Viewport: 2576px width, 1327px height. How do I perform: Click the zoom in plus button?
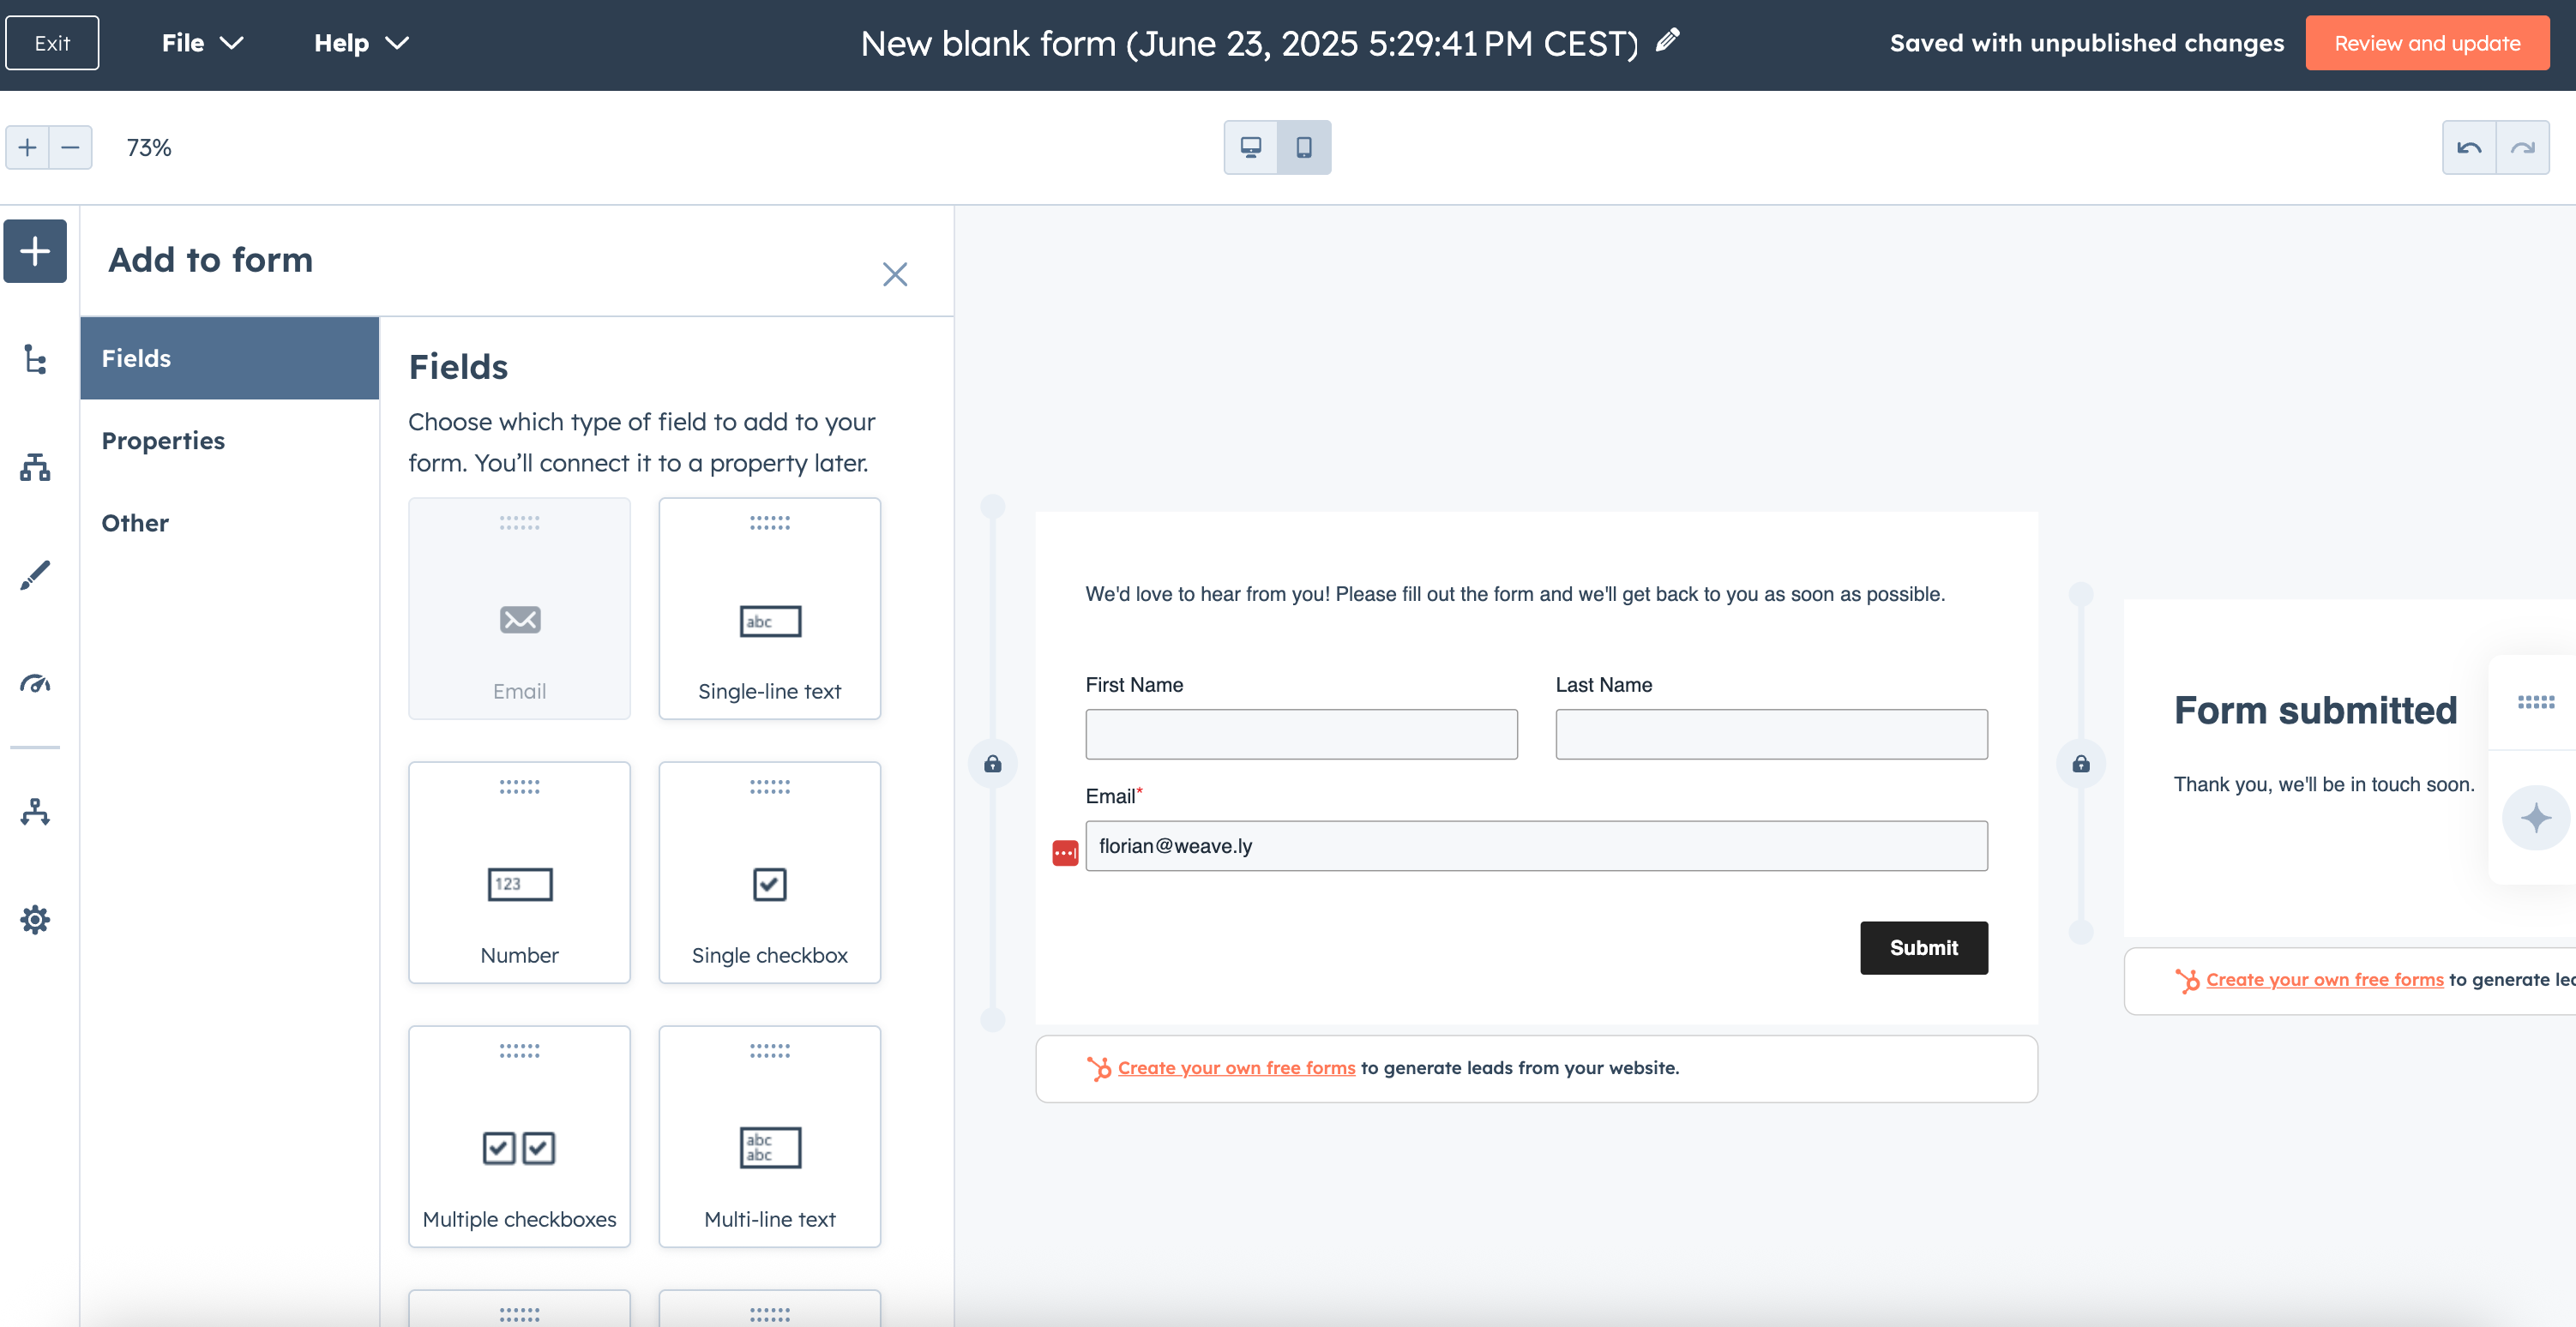pos(28,148)
